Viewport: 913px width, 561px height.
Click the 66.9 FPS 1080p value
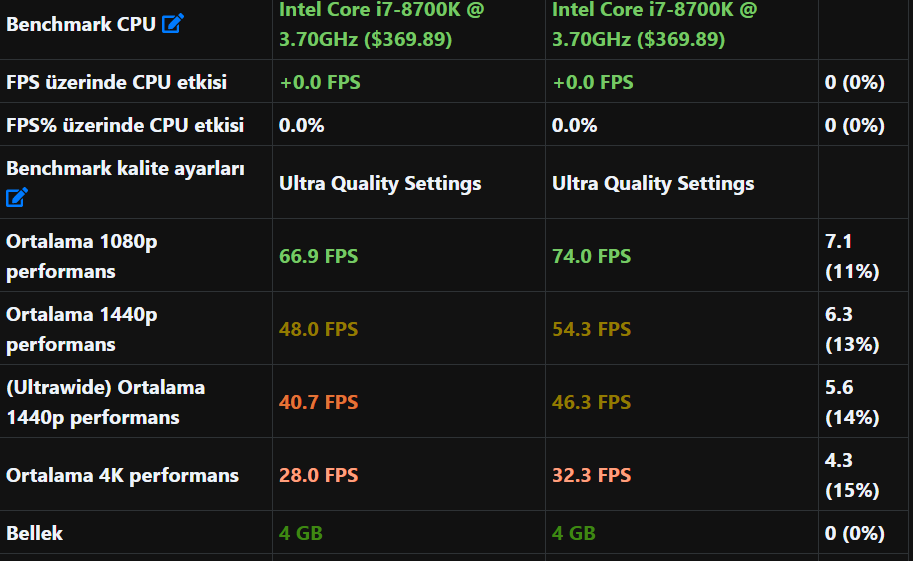[x=318, y=256]
